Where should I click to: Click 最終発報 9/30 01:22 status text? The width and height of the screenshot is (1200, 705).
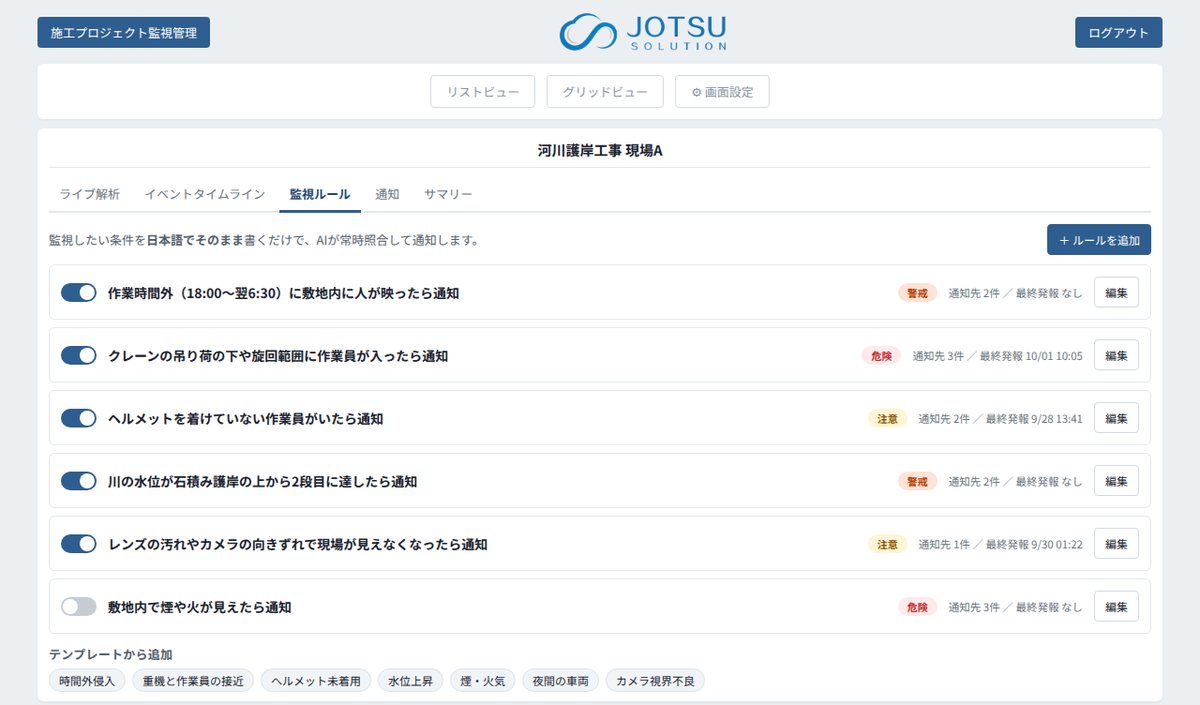[x=1034, y=544]
